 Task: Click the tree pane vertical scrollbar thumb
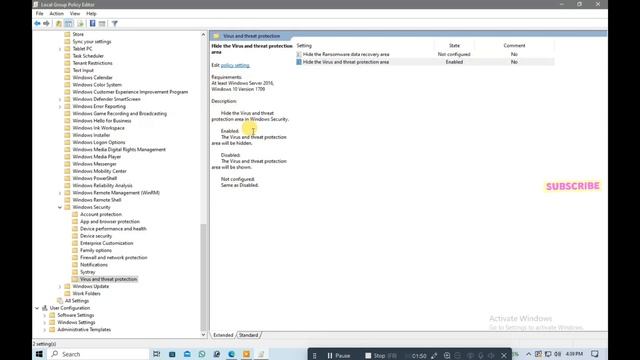click(203, 278)
